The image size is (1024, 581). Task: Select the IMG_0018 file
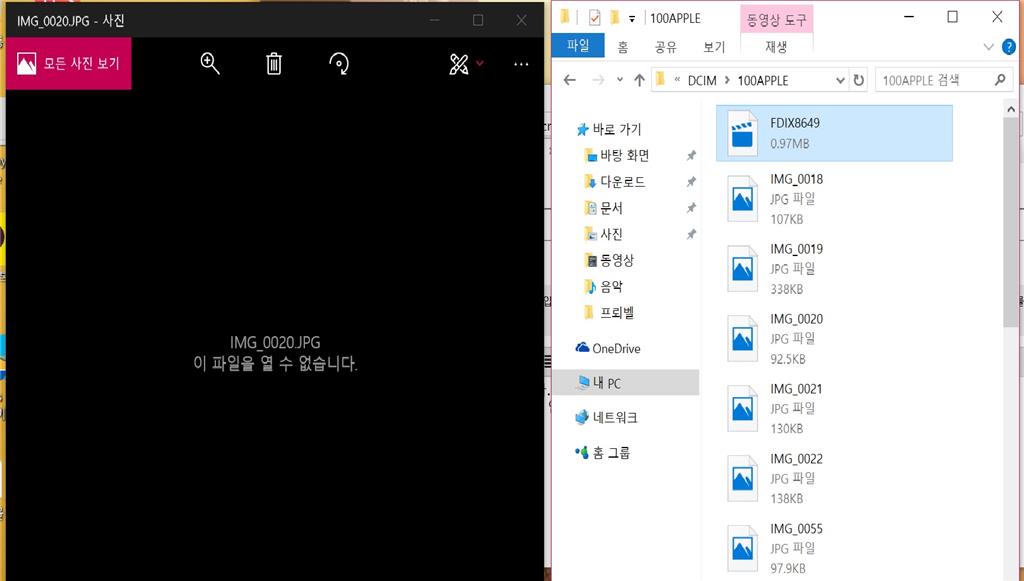(x=834, y=198)
